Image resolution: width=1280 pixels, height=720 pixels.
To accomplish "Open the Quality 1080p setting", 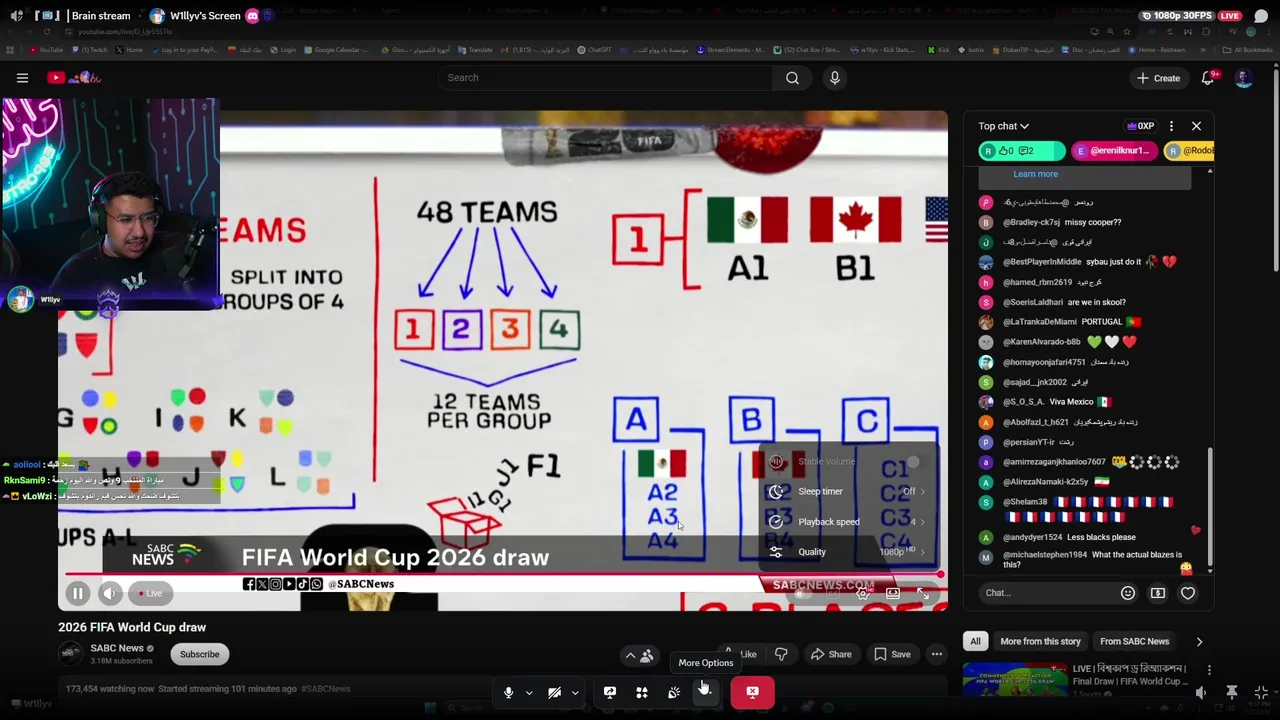I will 849,551.
